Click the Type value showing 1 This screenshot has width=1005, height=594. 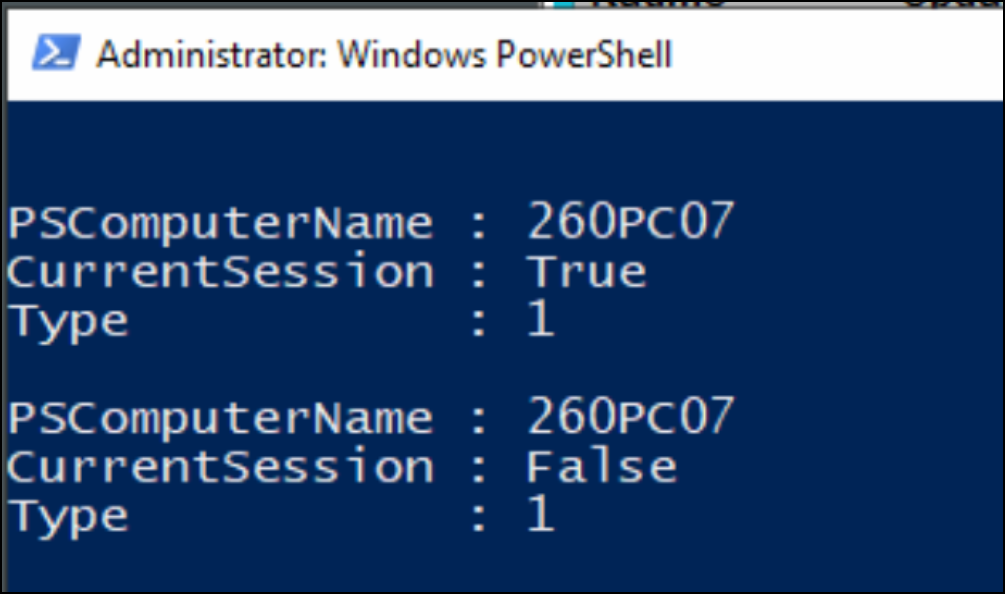(547, 319)
